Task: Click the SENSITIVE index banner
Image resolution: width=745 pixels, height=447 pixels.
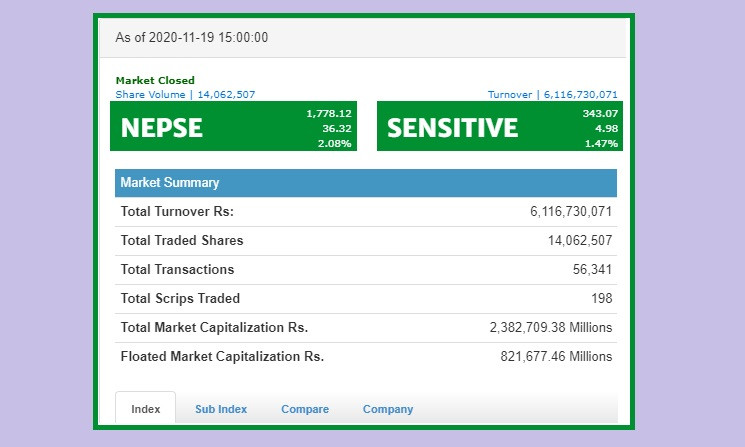Action: point(500,126)
